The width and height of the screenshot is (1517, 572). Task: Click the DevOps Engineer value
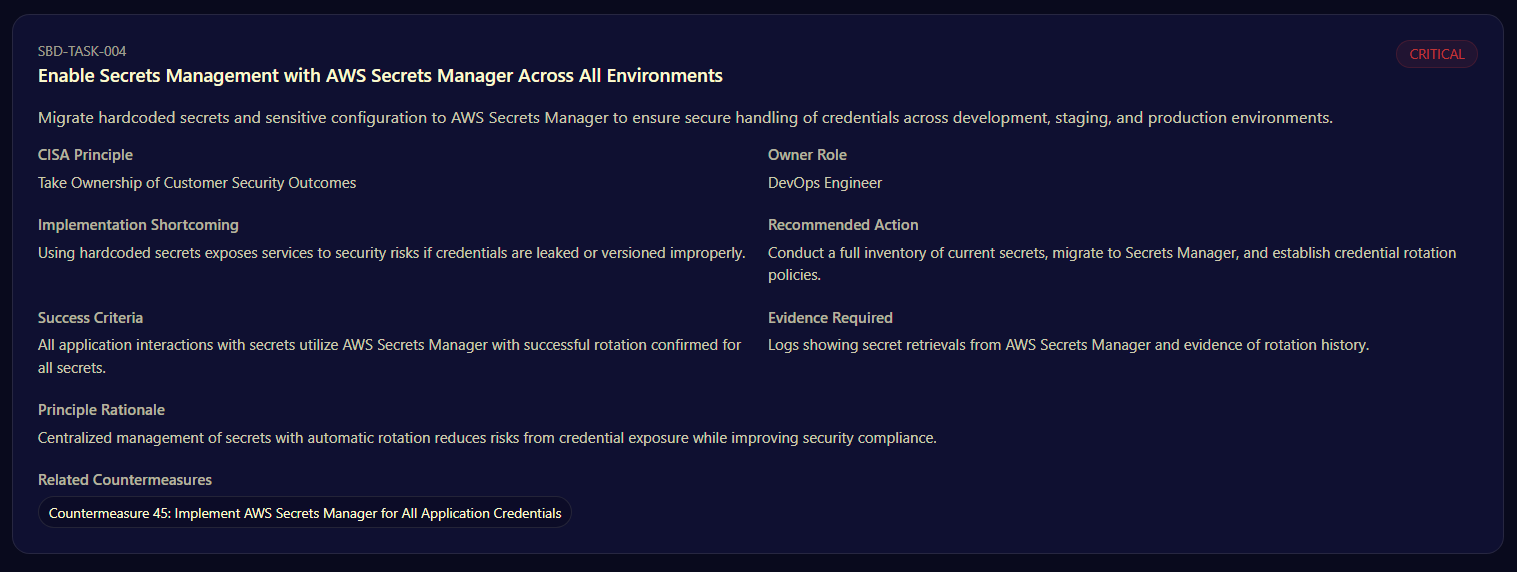point(825,183)
